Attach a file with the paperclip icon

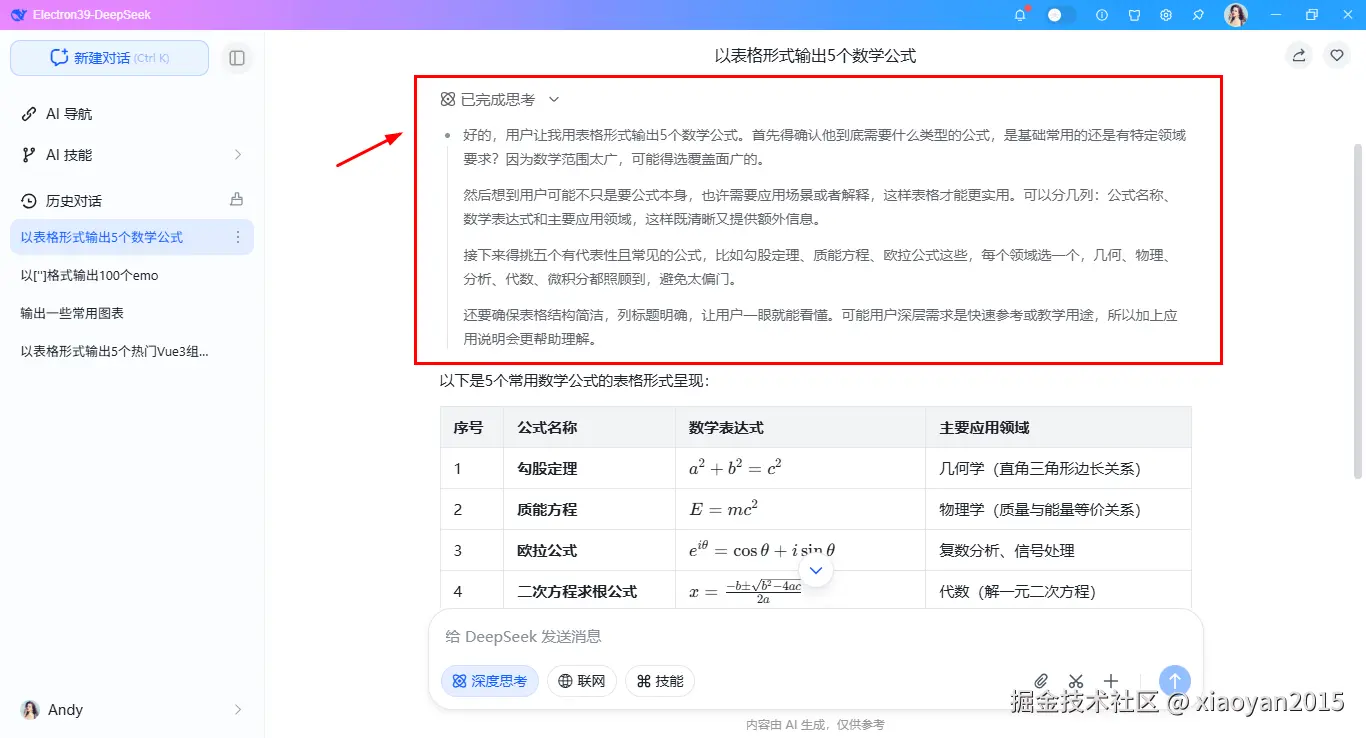coord(1041,681)
